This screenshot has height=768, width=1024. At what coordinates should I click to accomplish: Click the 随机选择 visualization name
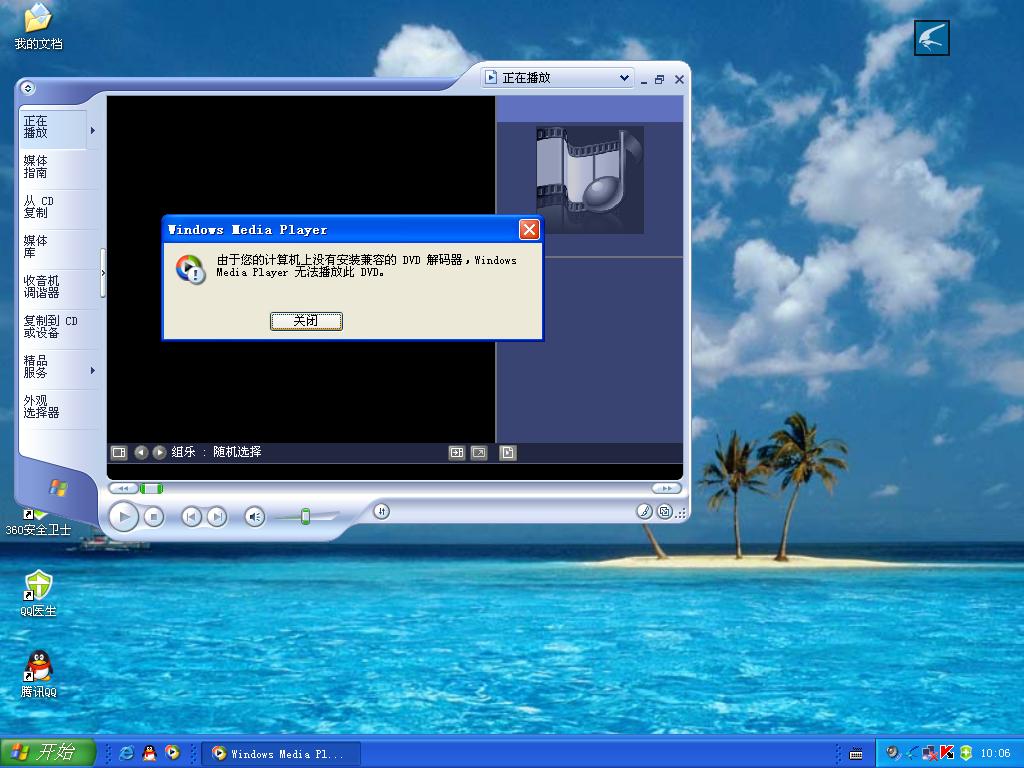237,452
